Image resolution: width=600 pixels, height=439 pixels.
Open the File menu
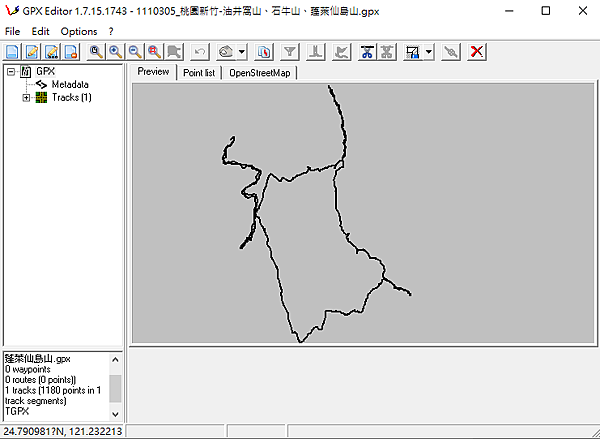[13, 31]
